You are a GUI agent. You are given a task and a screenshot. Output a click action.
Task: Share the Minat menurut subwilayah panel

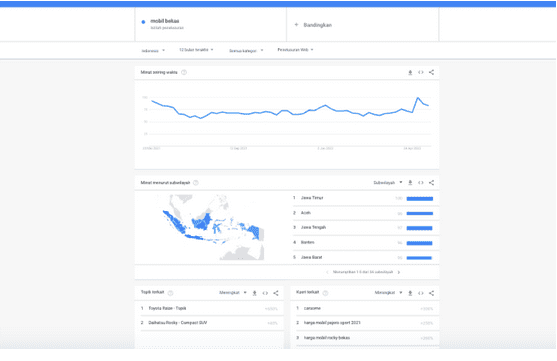(431, 183)
